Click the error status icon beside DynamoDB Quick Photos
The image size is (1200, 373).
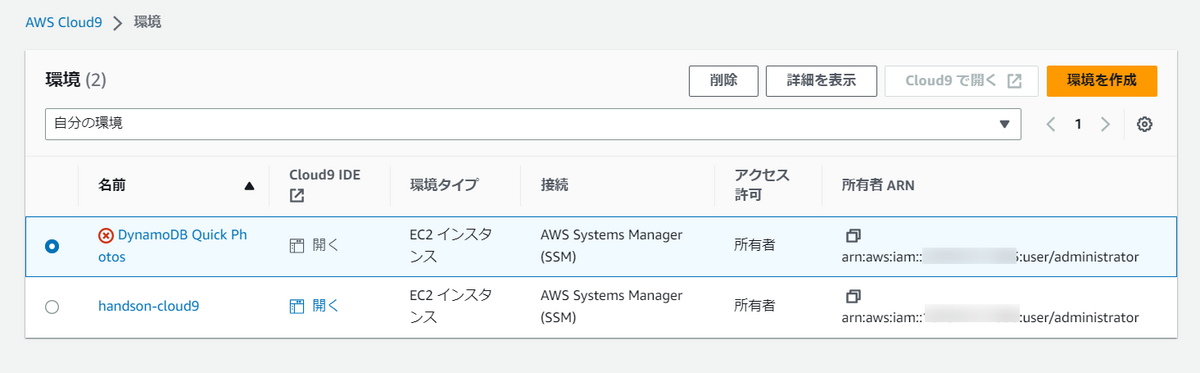pyautogui.click(x=106, y=236)
